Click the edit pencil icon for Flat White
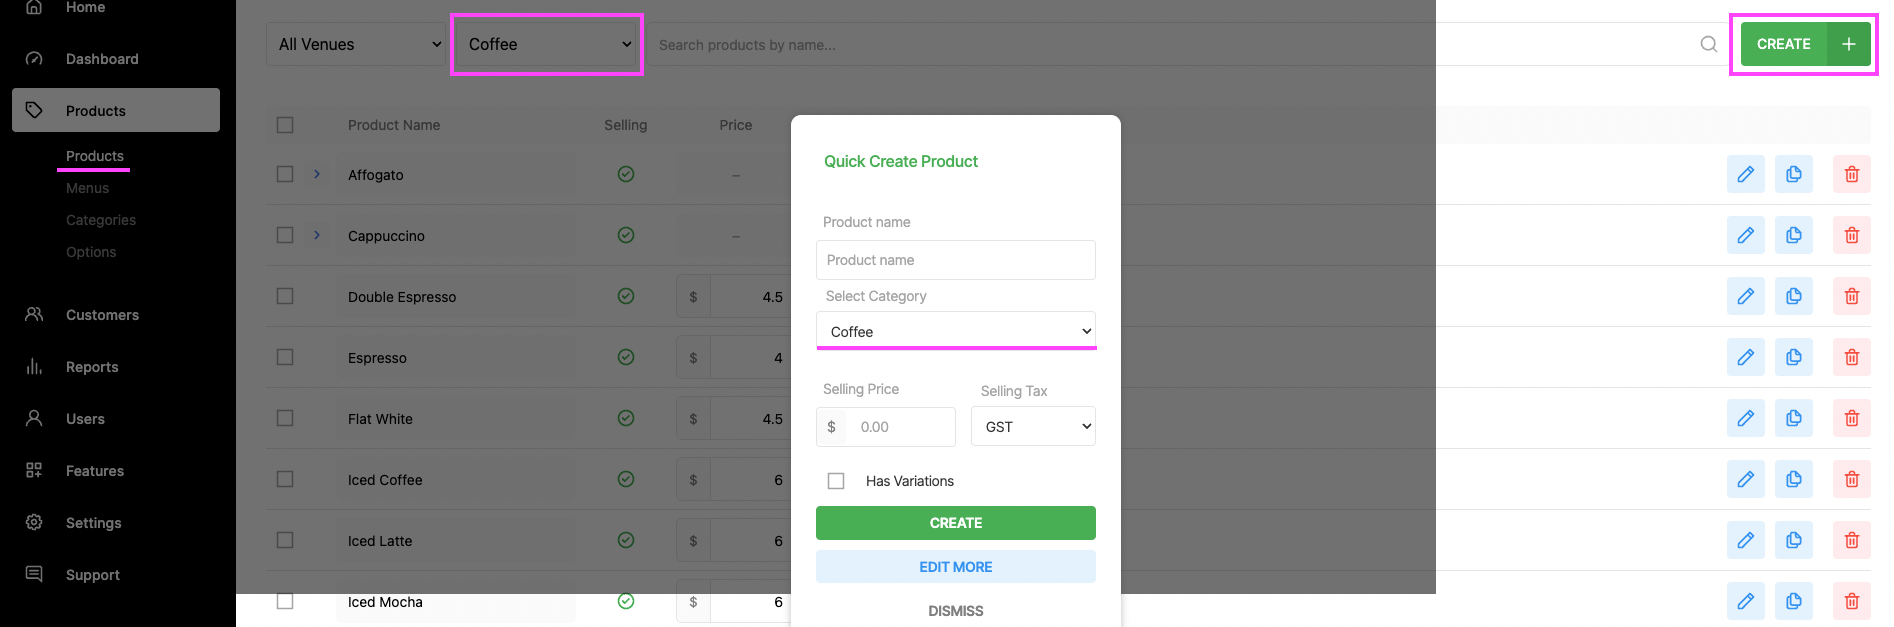 click(1745, 418)
